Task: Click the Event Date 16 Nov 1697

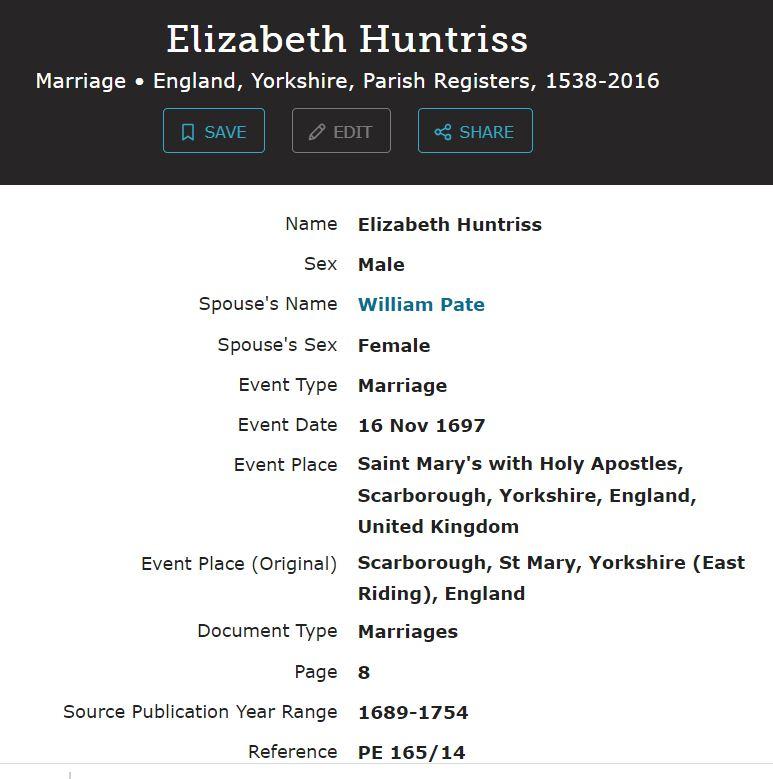Action: [421, 425]
